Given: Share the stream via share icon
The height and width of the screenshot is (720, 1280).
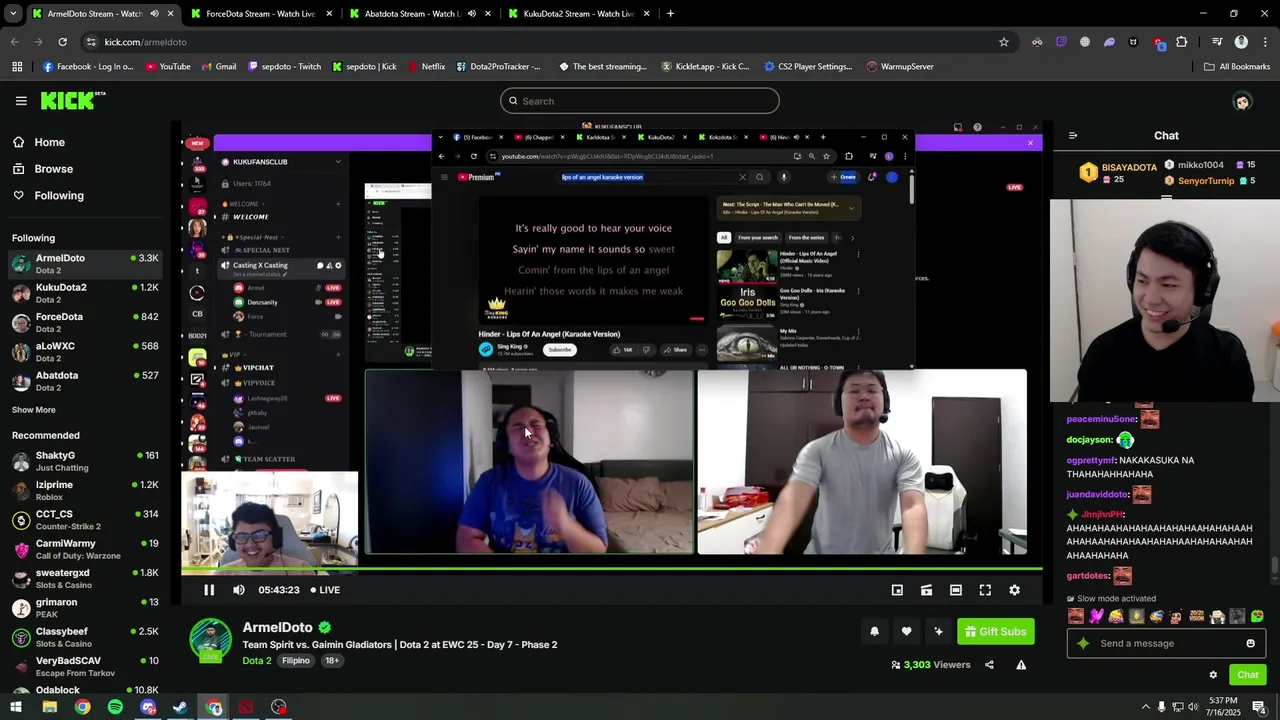Looking at the screenshot, I should (x=989, y=665).
